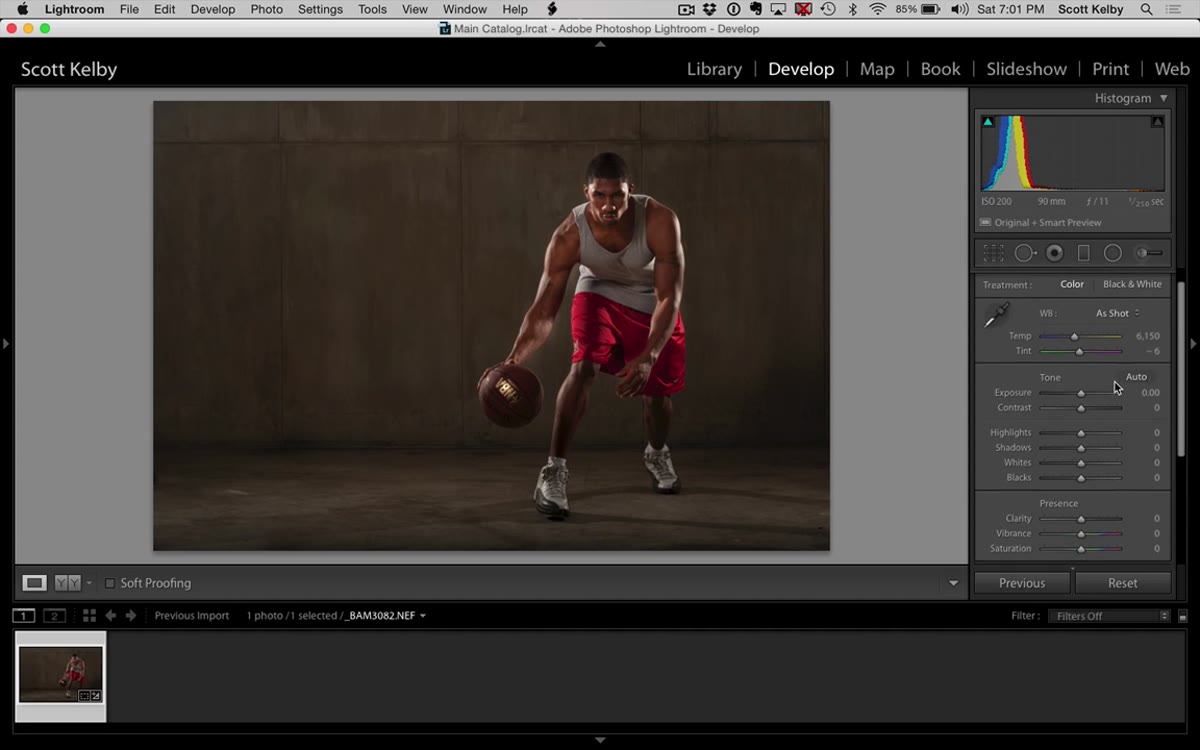1200x750 pixels.
Task: Click the Reset button
Action: click(1123, 583)
